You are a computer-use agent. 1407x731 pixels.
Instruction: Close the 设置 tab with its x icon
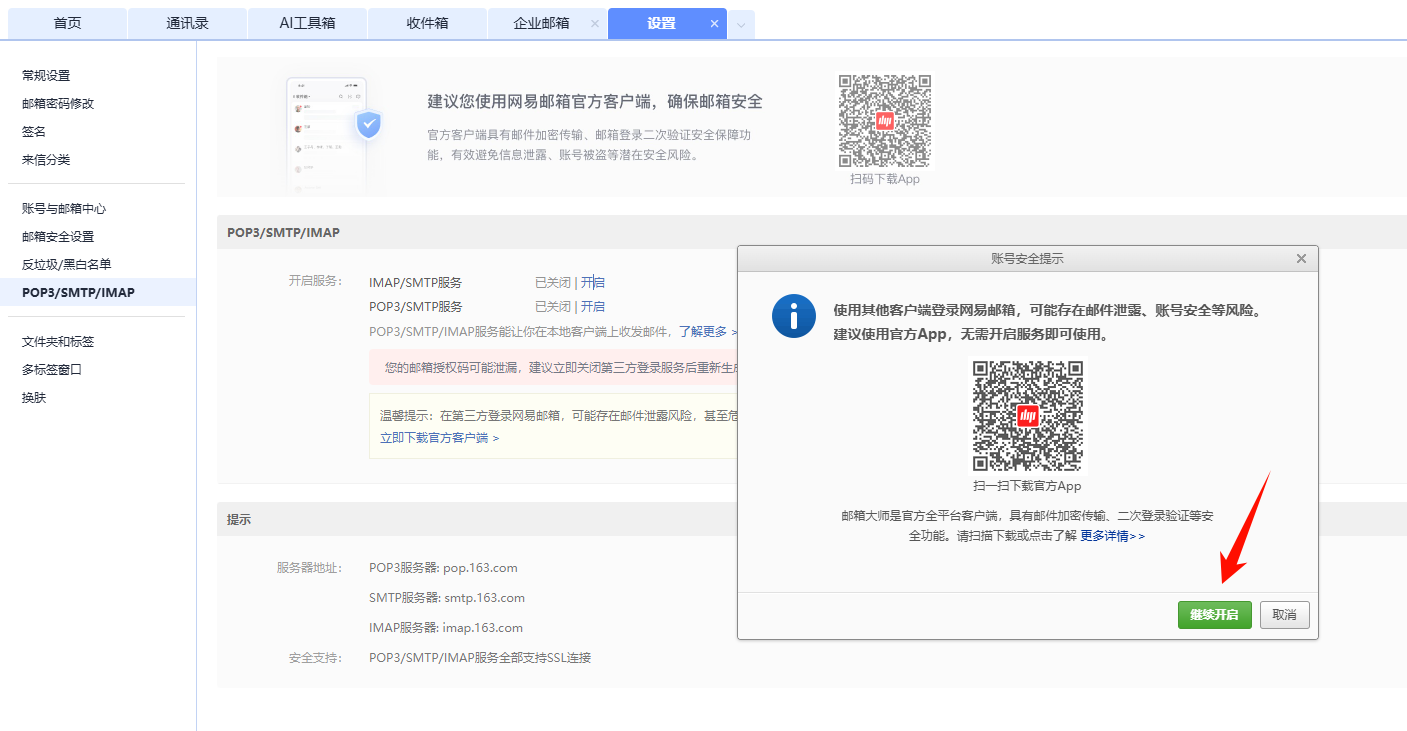click(x=714, y=23)
